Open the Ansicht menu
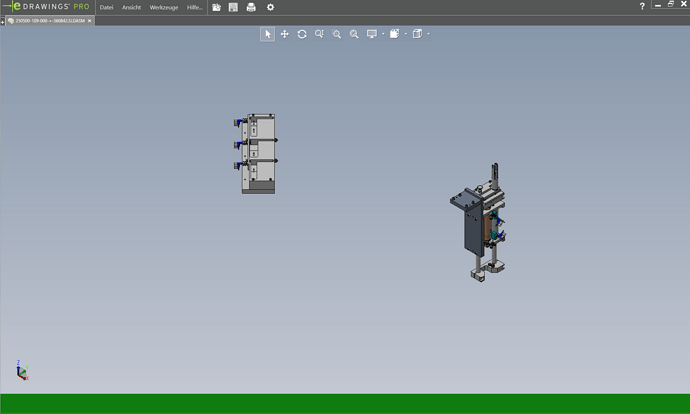The height and width of the screenshot is (414, 690). coord(131,7)
